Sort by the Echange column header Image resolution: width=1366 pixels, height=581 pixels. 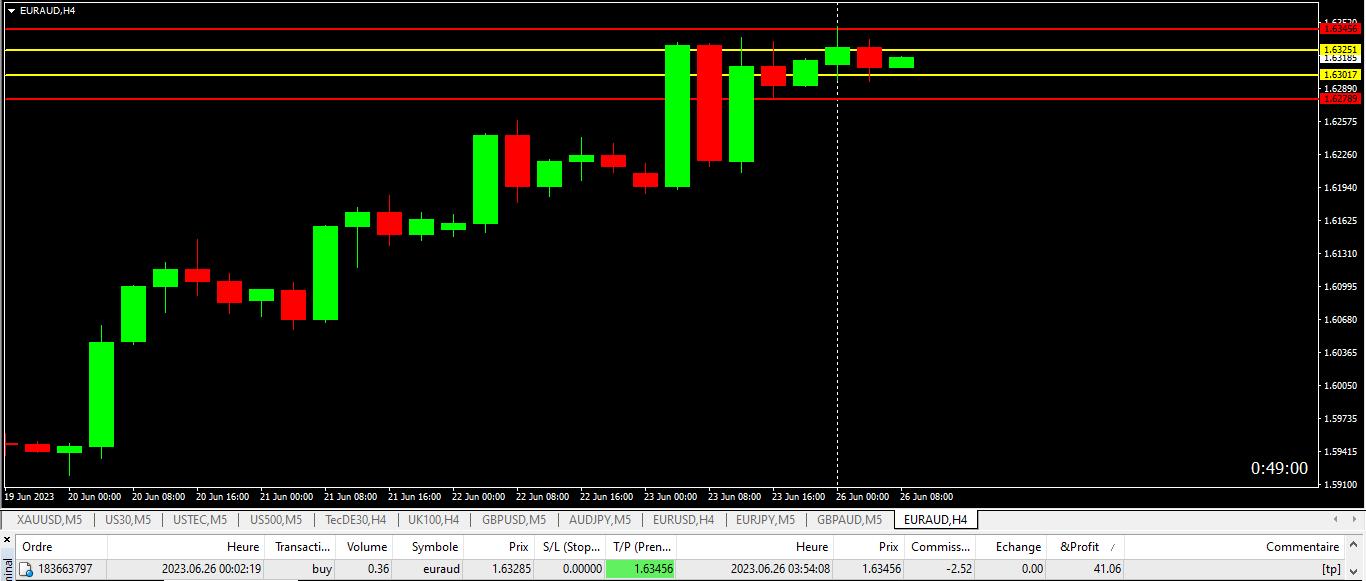click(1011, 547)
